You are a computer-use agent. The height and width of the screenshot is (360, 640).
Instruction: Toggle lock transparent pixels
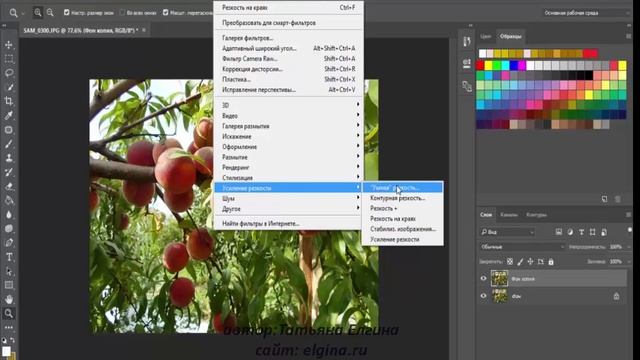510,262
